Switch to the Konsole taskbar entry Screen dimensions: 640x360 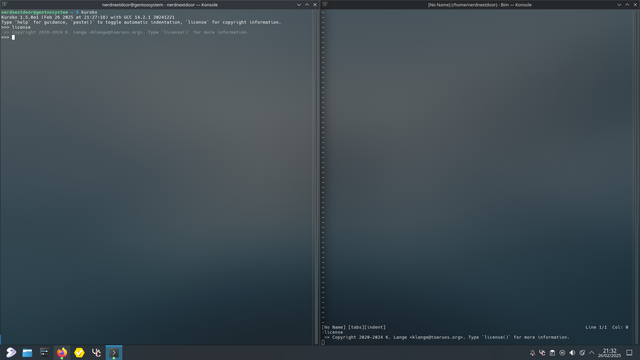click(114, 353)
